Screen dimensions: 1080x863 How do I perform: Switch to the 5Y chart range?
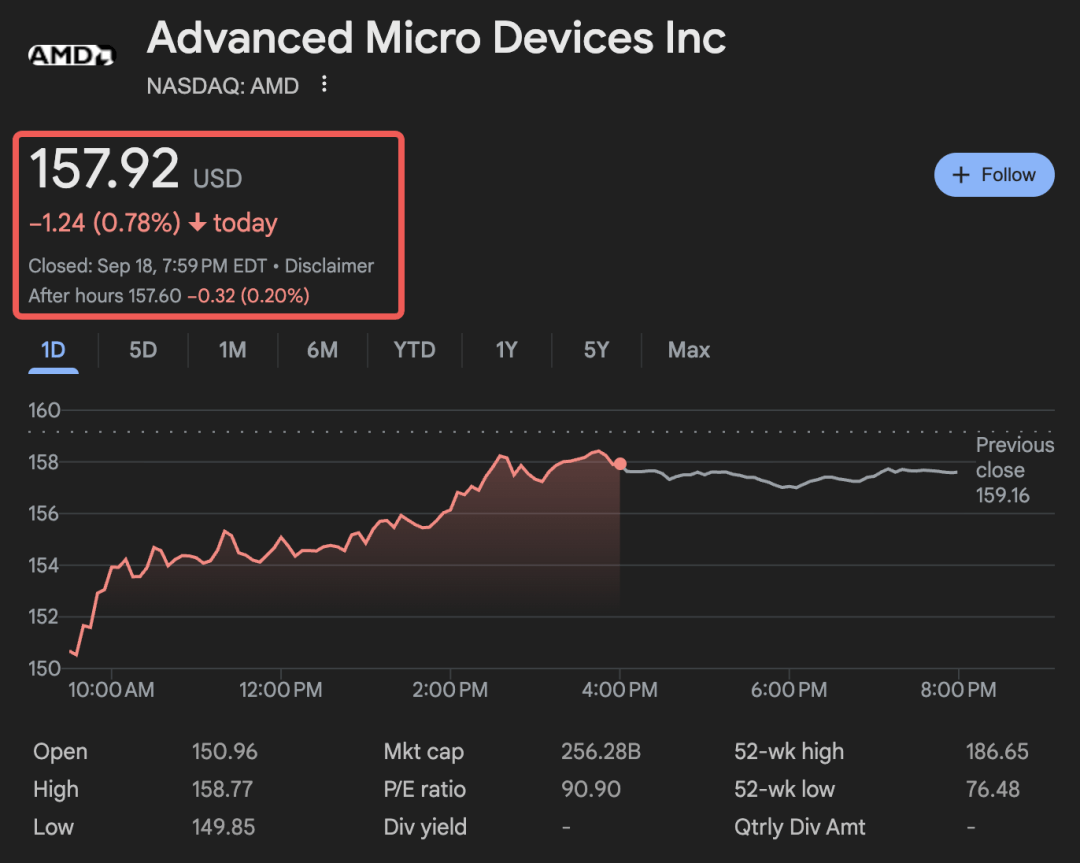click(596, 350)
